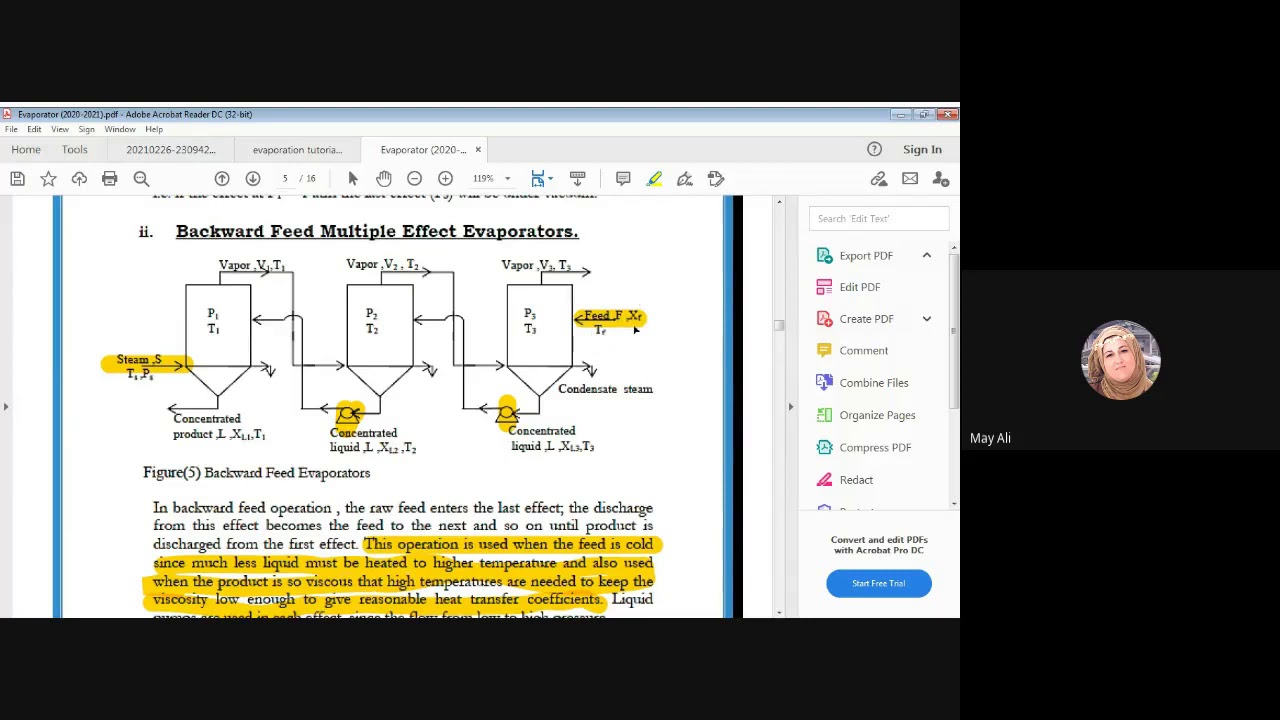
Task: Open the Home view
Action: 26,150
